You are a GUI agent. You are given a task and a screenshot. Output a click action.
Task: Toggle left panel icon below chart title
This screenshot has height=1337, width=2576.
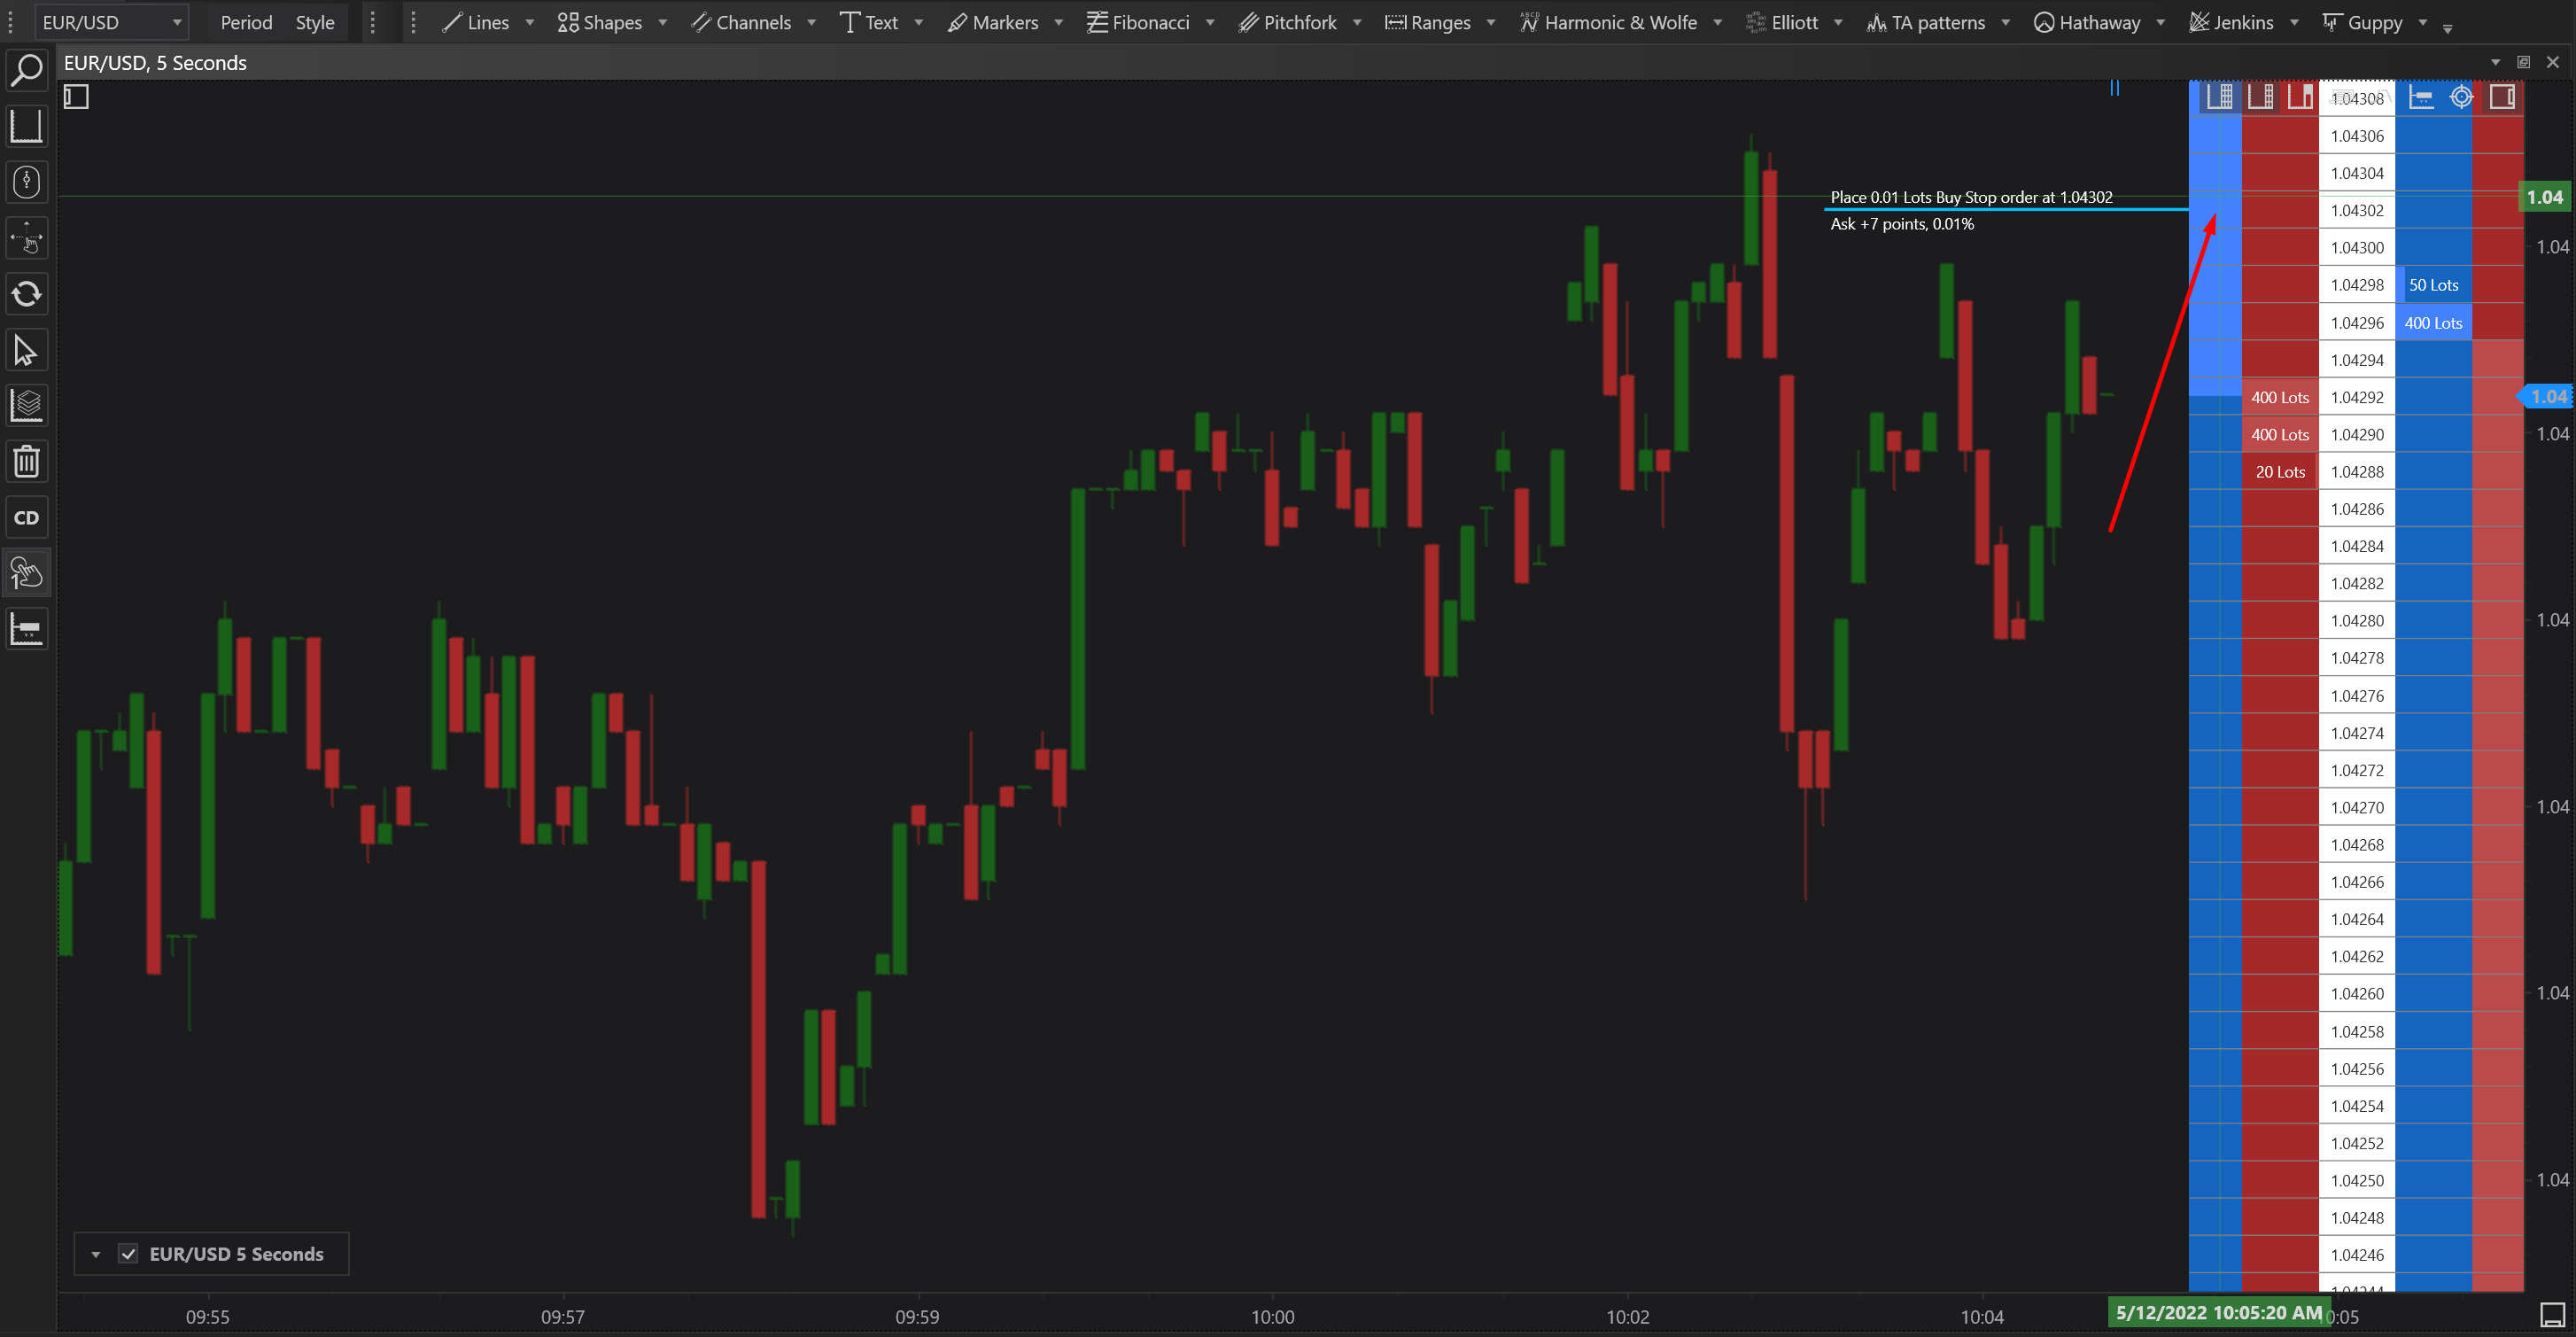pyautogui.click(x=76, y=97)
